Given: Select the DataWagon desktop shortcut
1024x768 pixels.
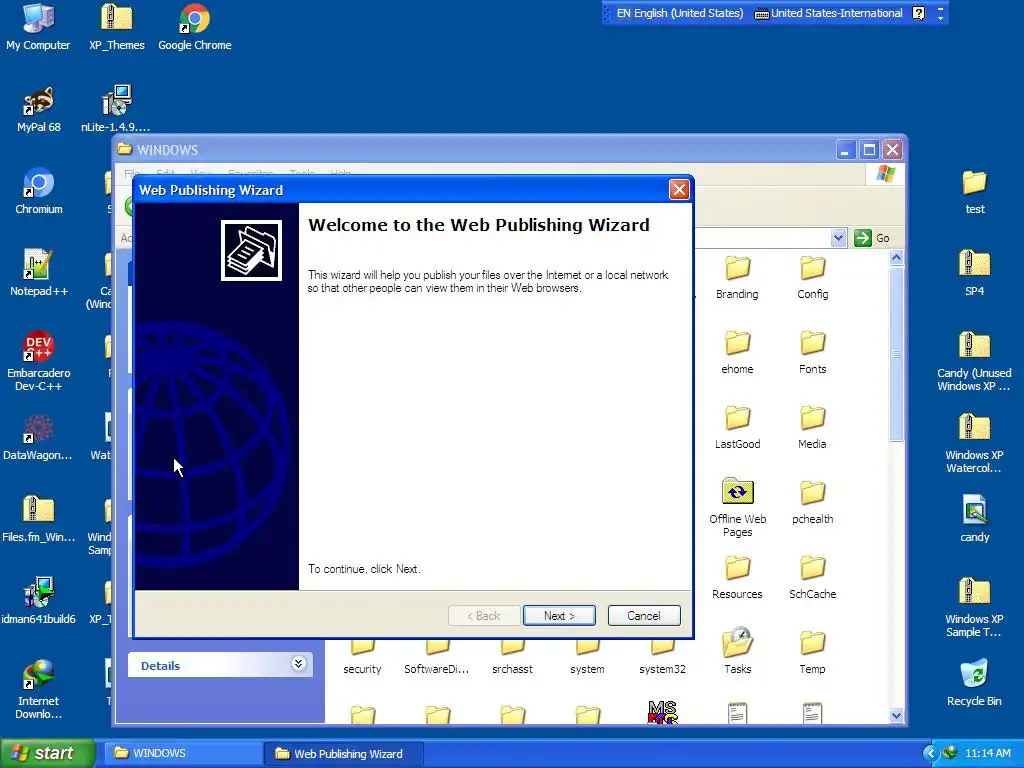Looking at the screenshot, I should coord(37,438).
